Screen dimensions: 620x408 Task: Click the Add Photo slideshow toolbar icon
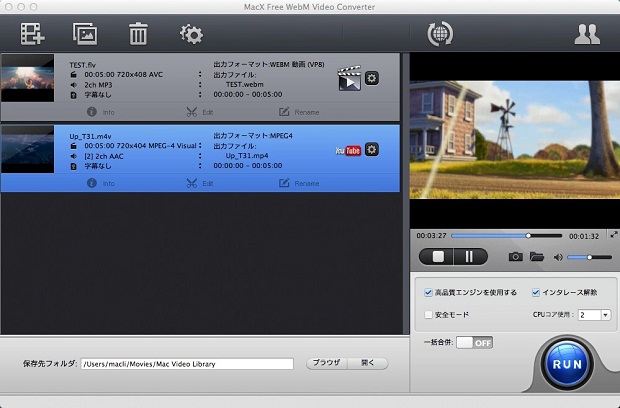[x=85, y=34]
